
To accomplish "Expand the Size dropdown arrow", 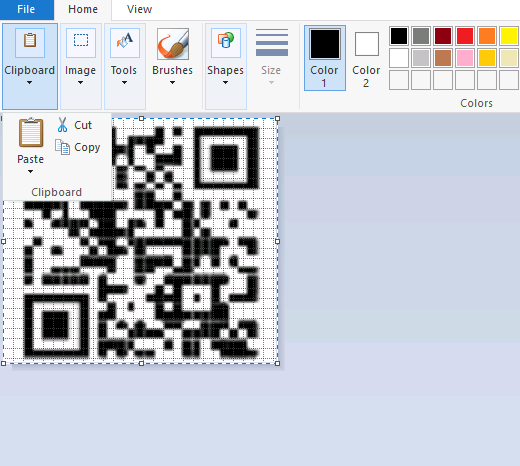I will (x=271, y=83).
